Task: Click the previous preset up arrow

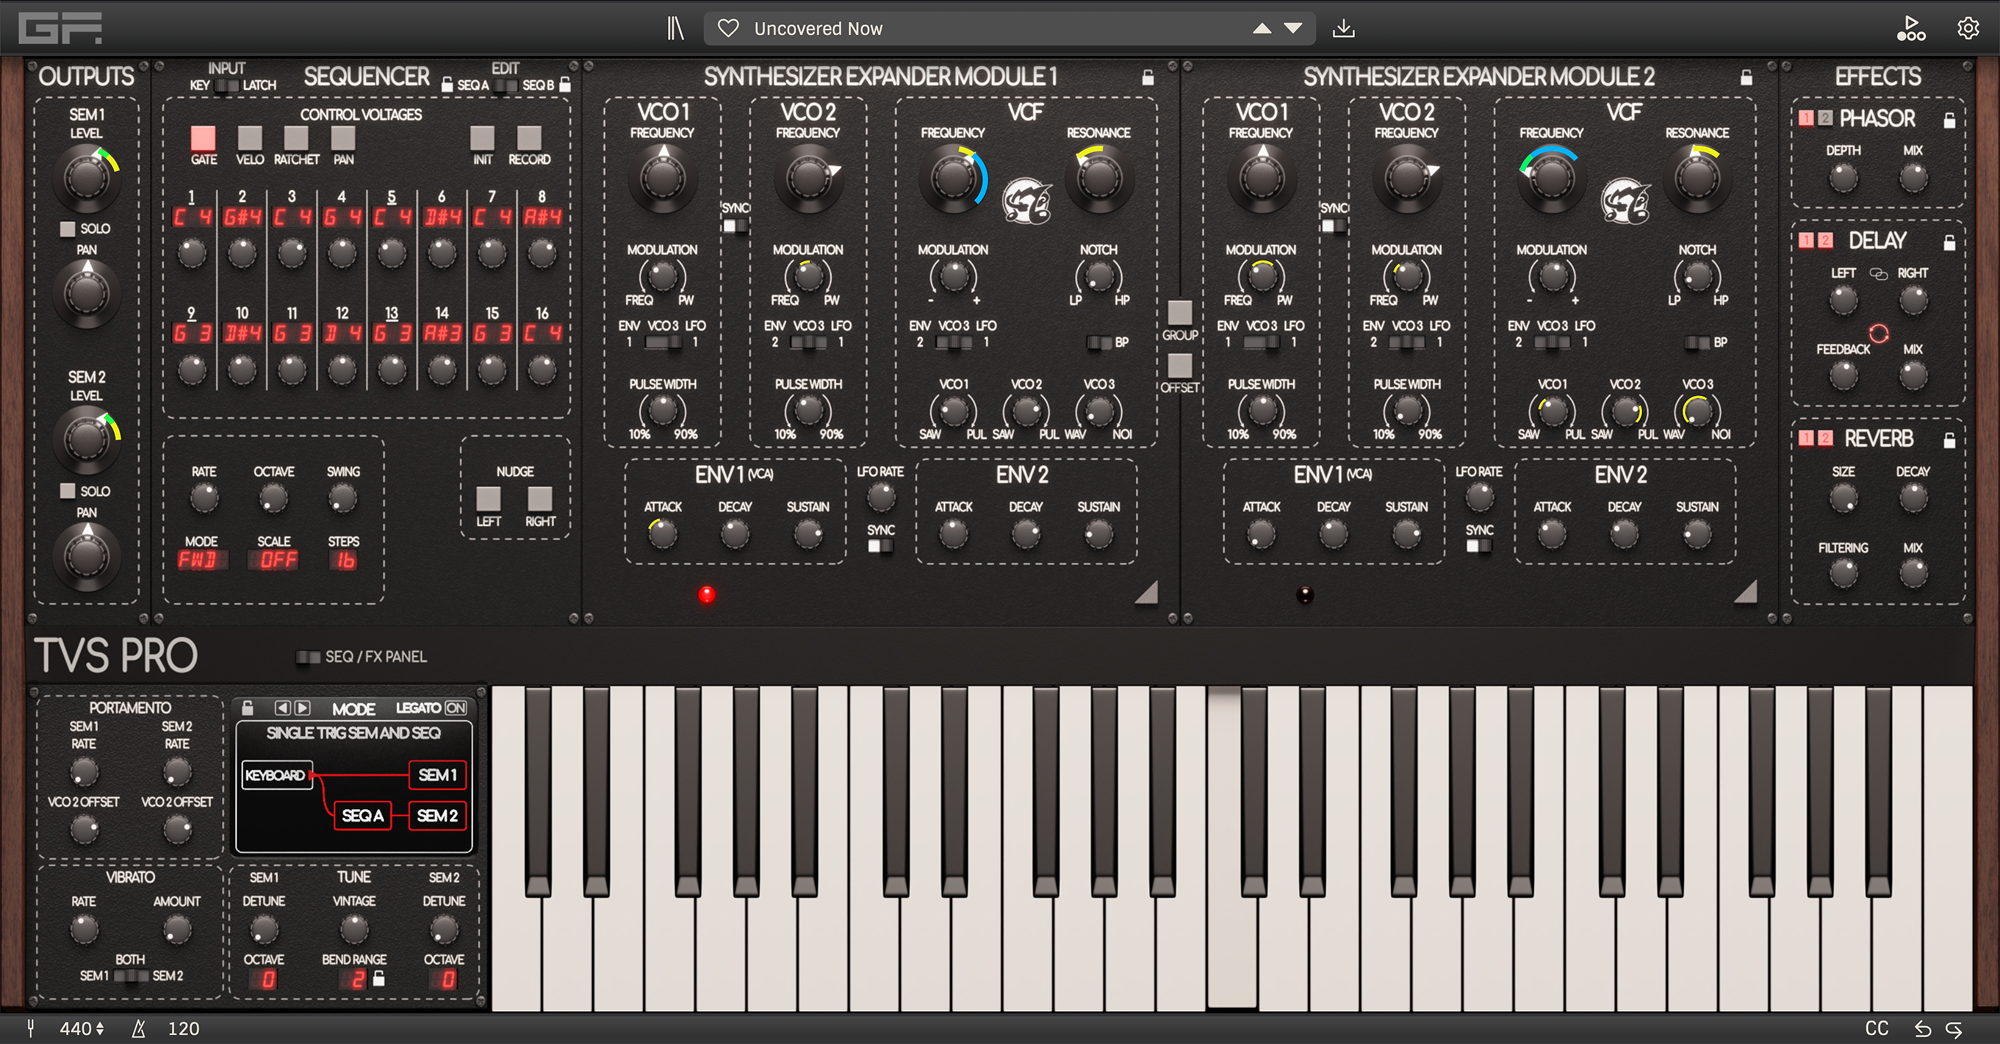Action: pos(1263,29)
